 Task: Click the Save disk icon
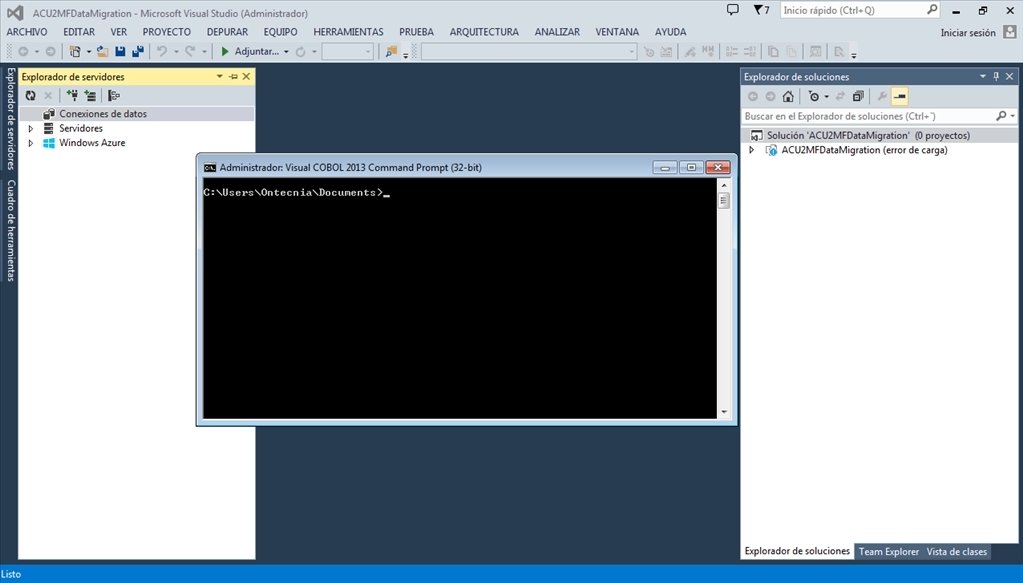[x=120, y=52]
